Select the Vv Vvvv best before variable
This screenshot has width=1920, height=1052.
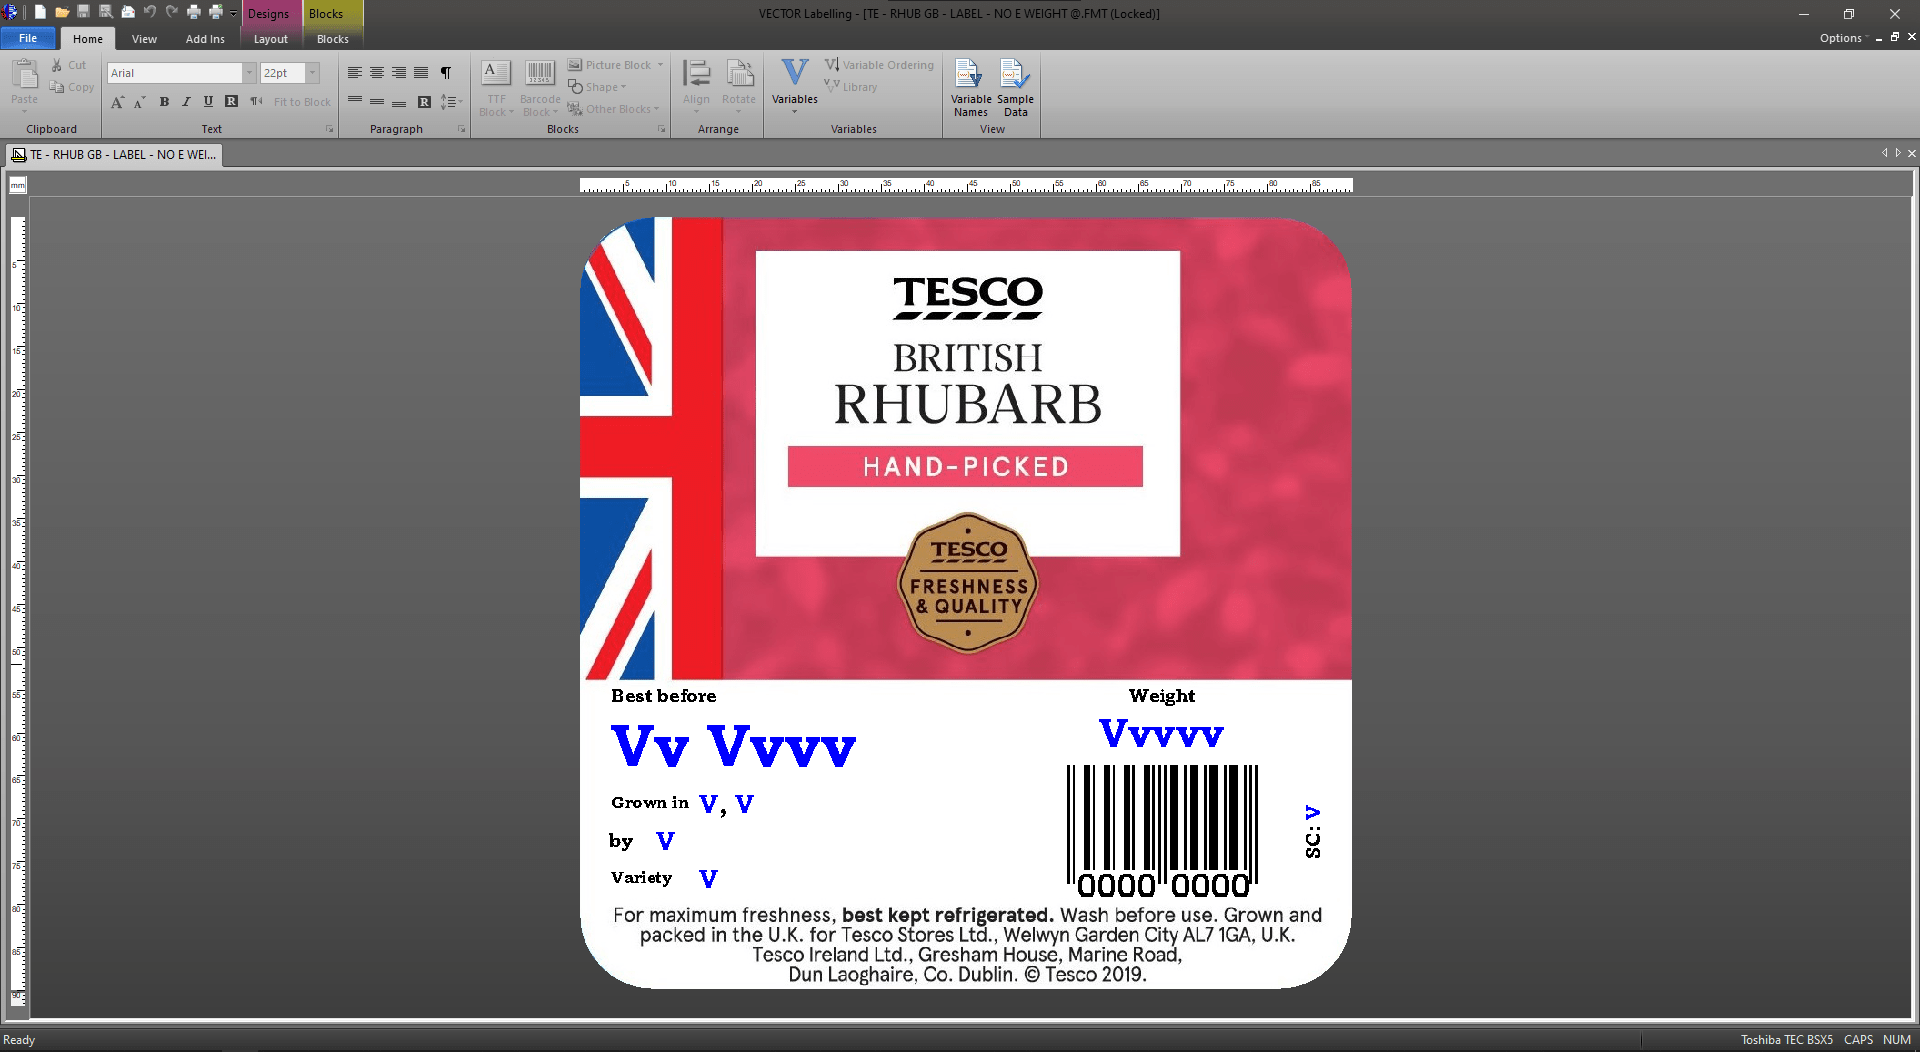[x=733, y=746]
